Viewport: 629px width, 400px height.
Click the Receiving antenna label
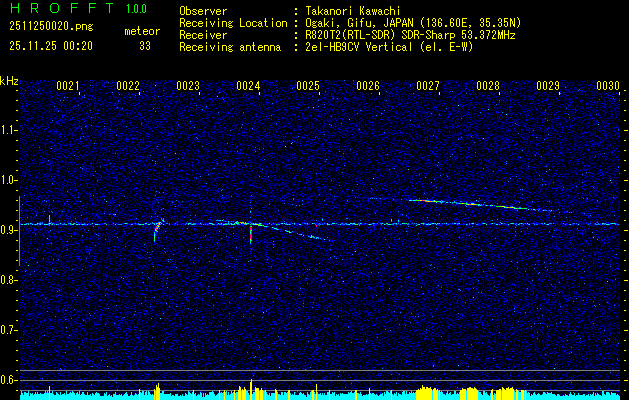point(230,47)
